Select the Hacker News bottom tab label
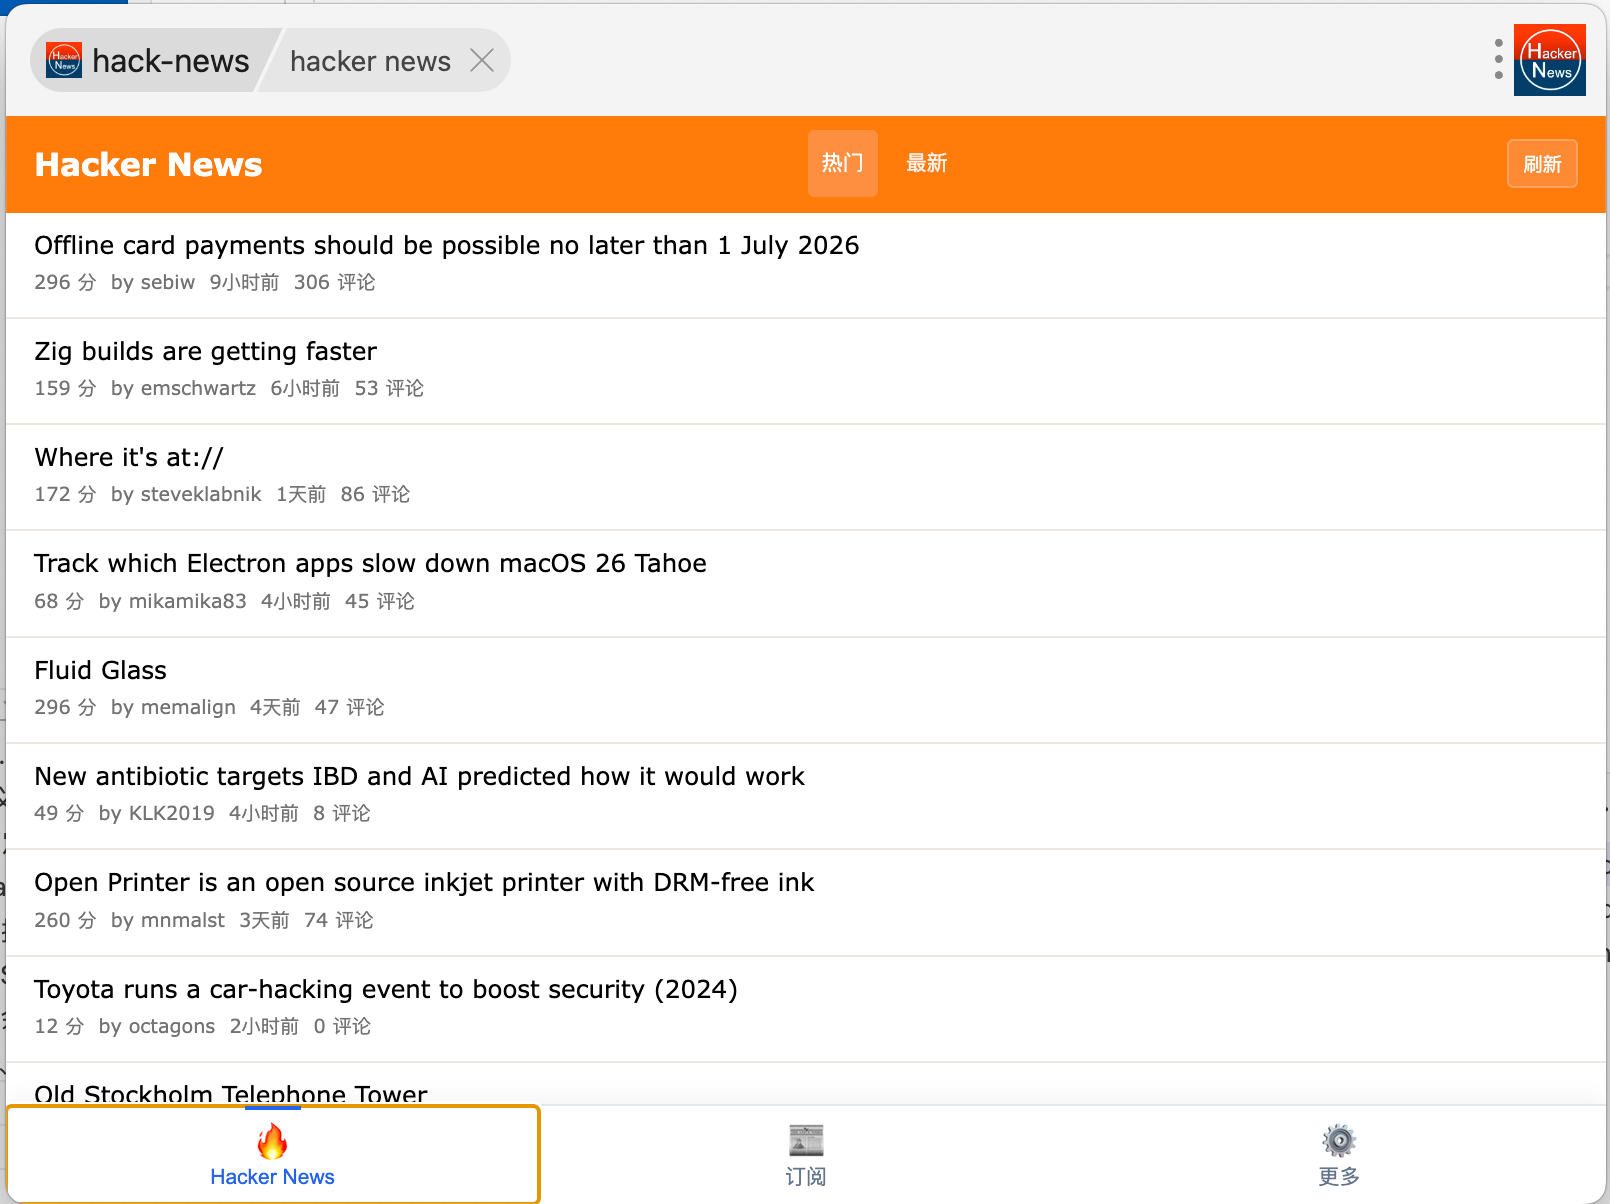 click(272, 1177)
